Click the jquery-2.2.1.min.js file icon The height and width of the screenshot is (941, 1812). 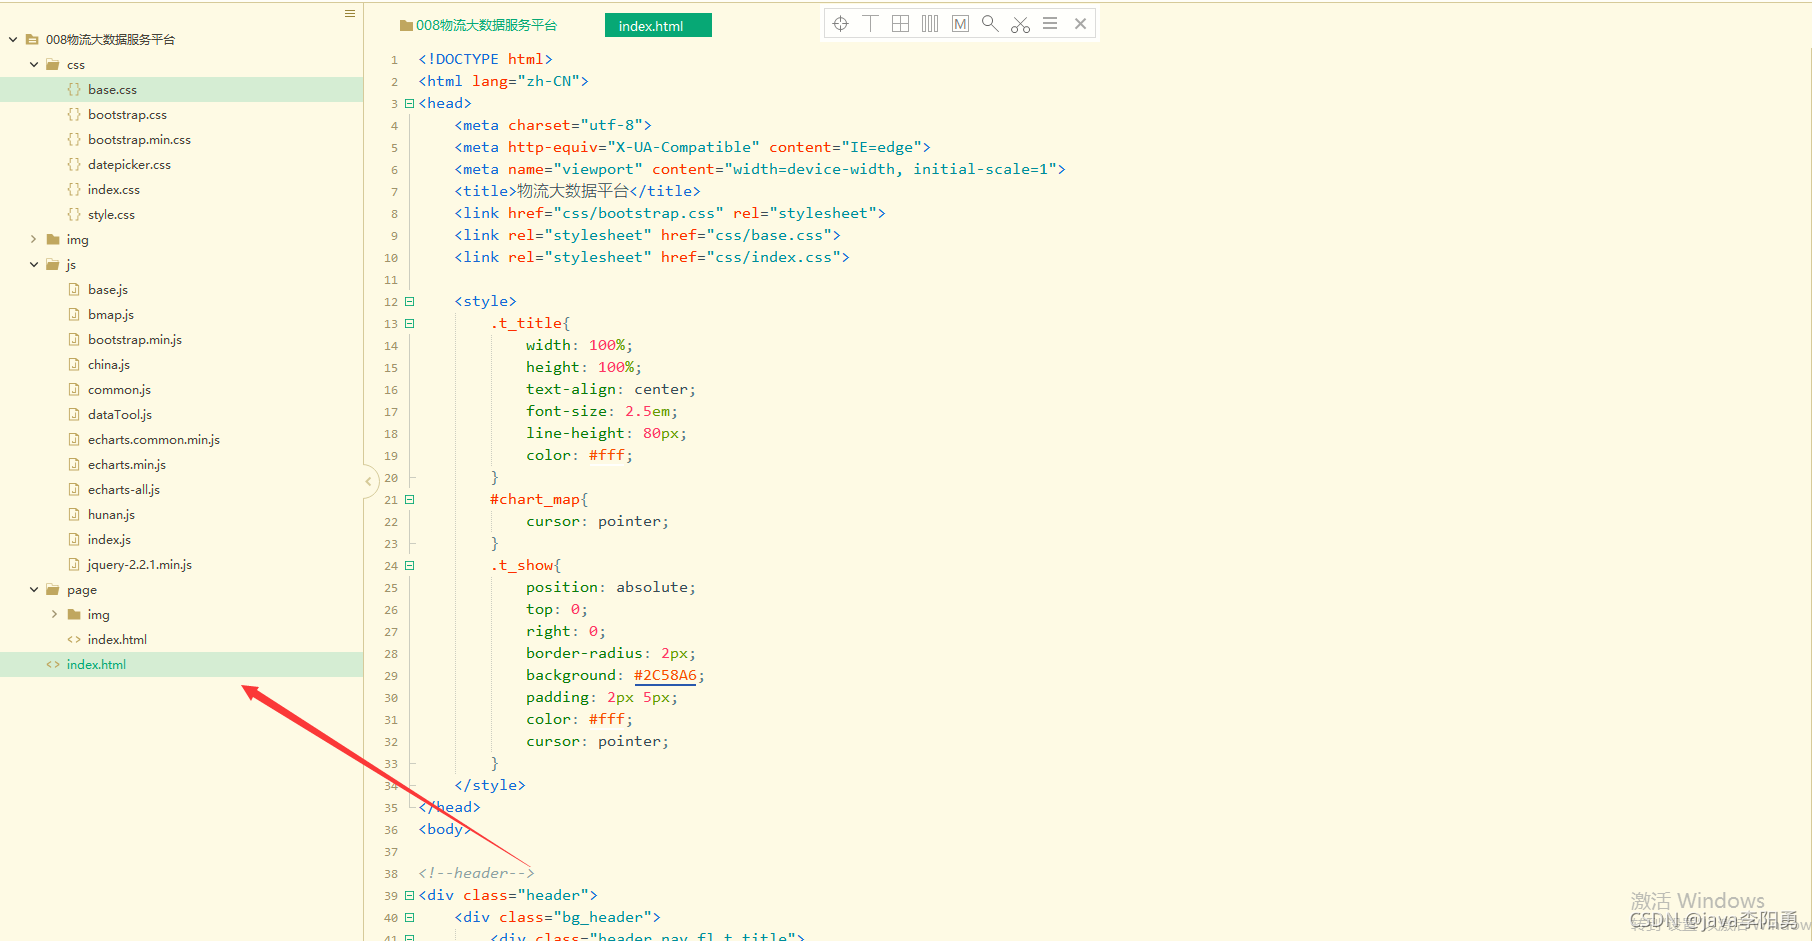tap(74, 565)
